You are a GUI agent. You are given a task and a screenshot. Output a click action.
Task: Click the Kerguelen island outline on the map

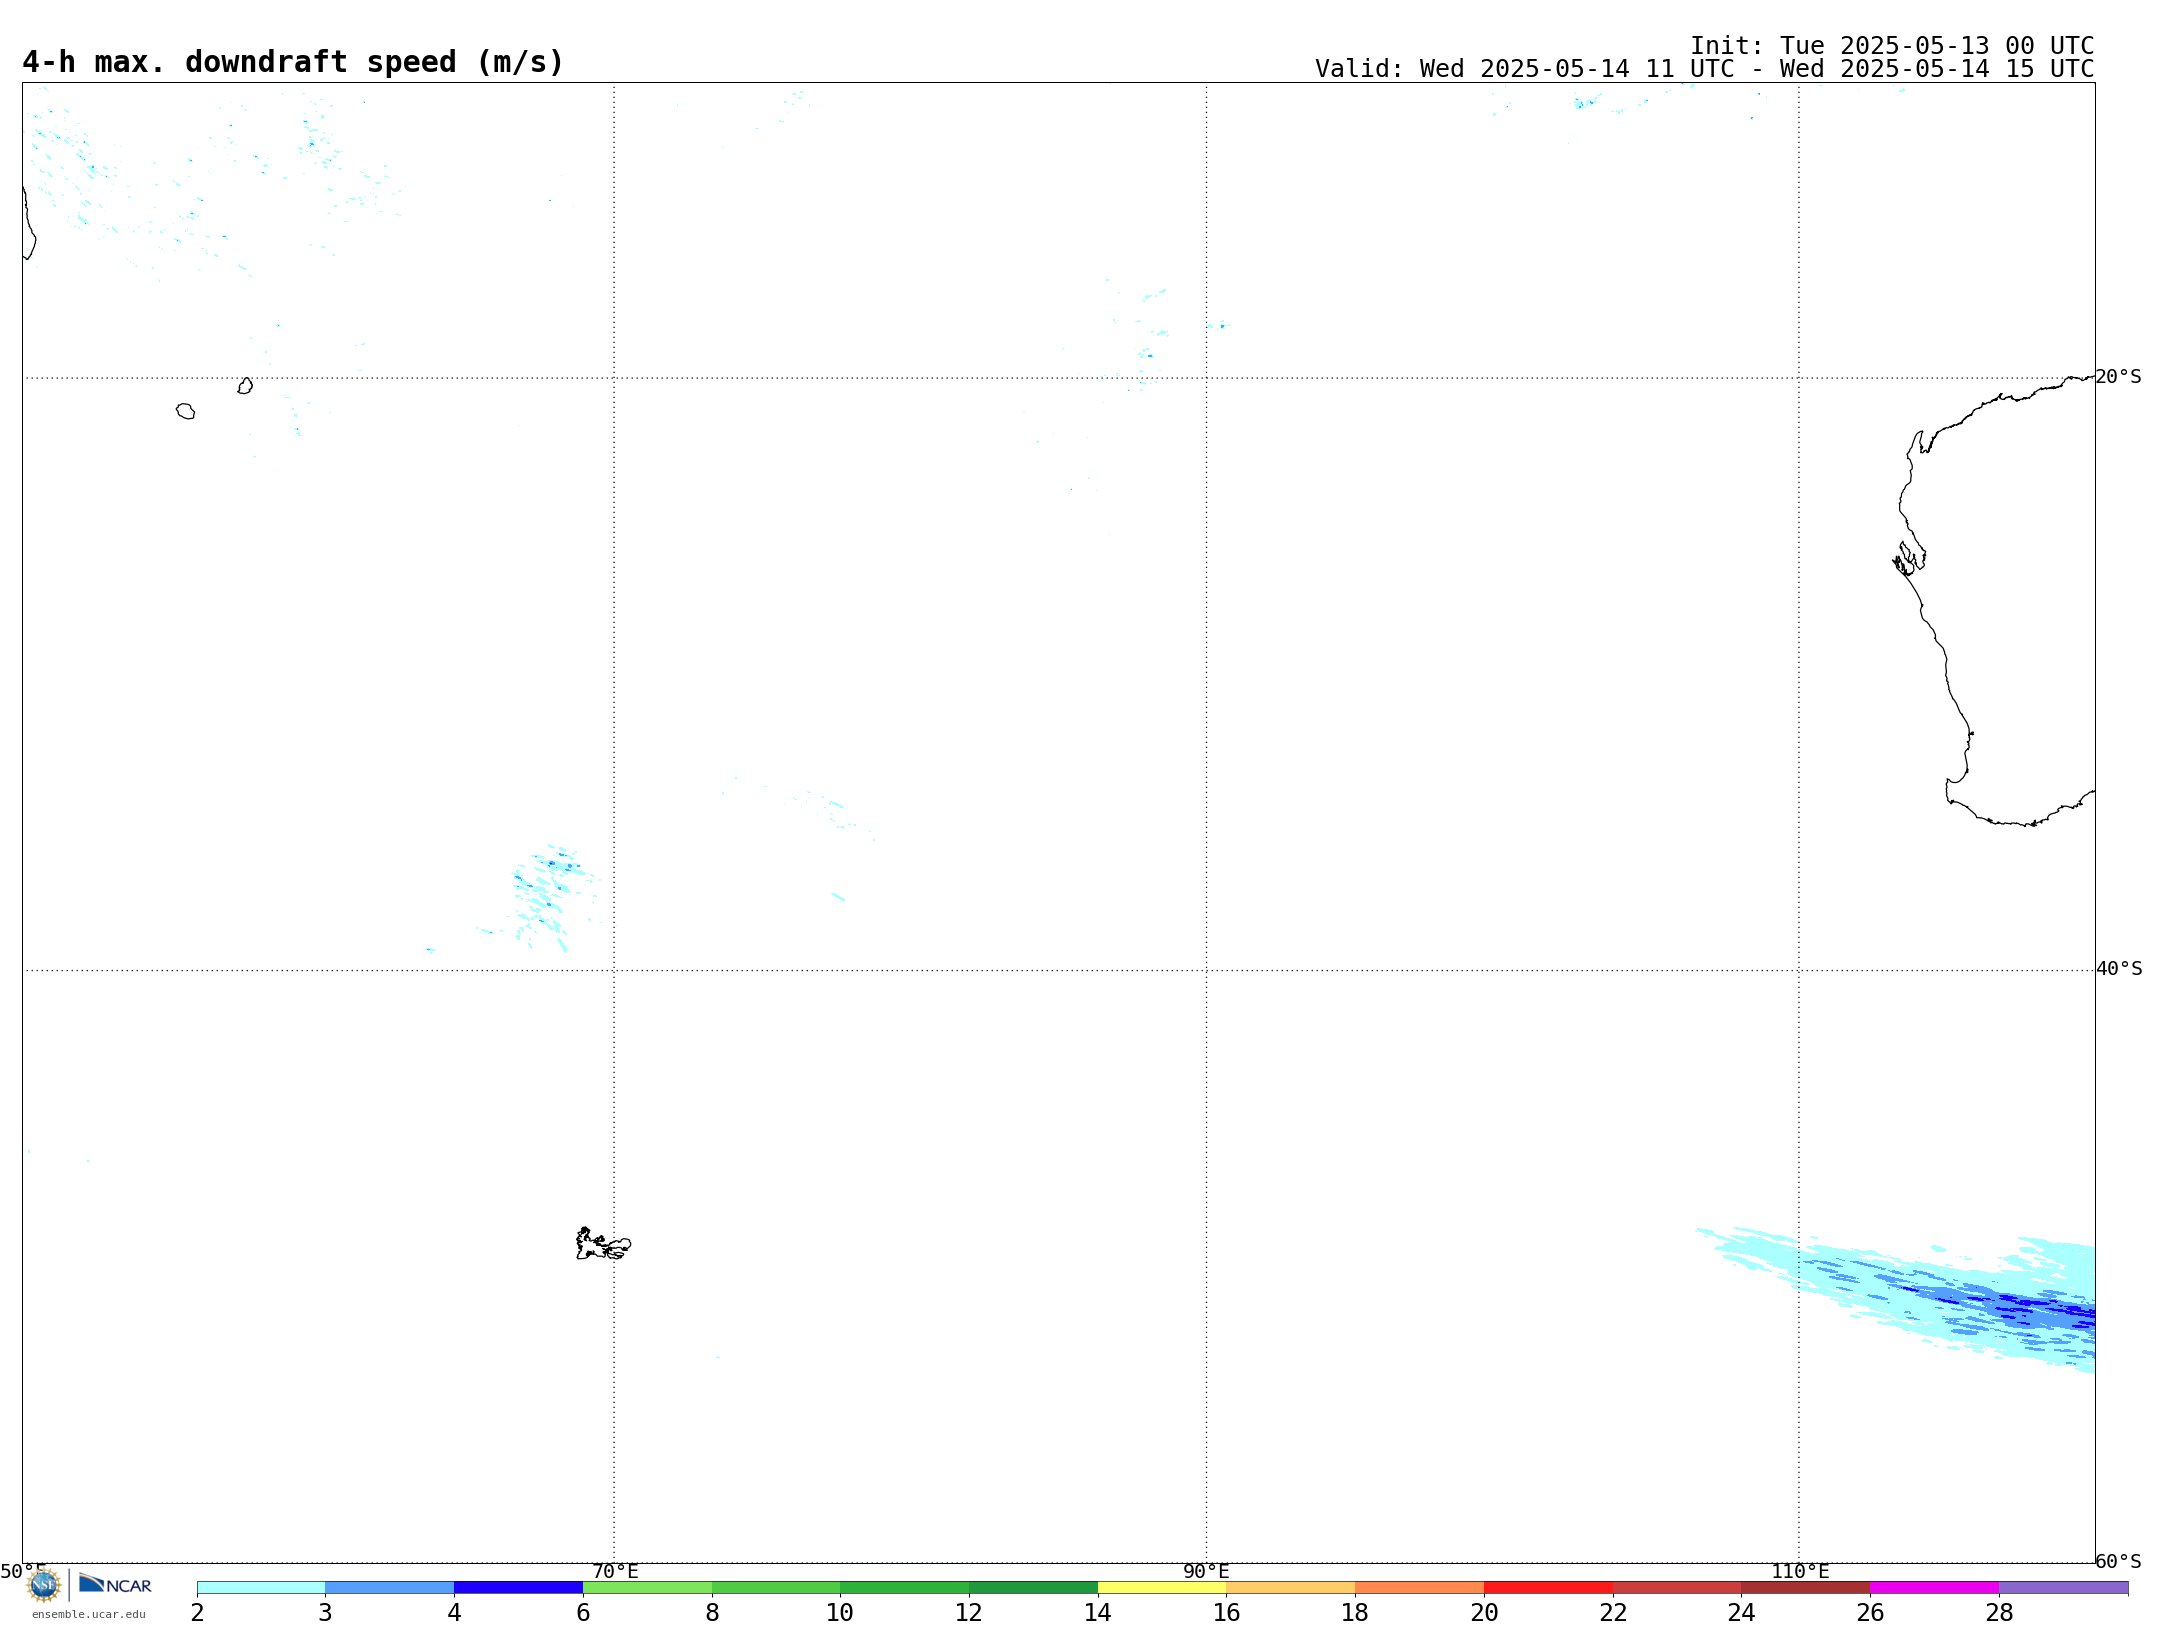click(x=603, y=1244)
